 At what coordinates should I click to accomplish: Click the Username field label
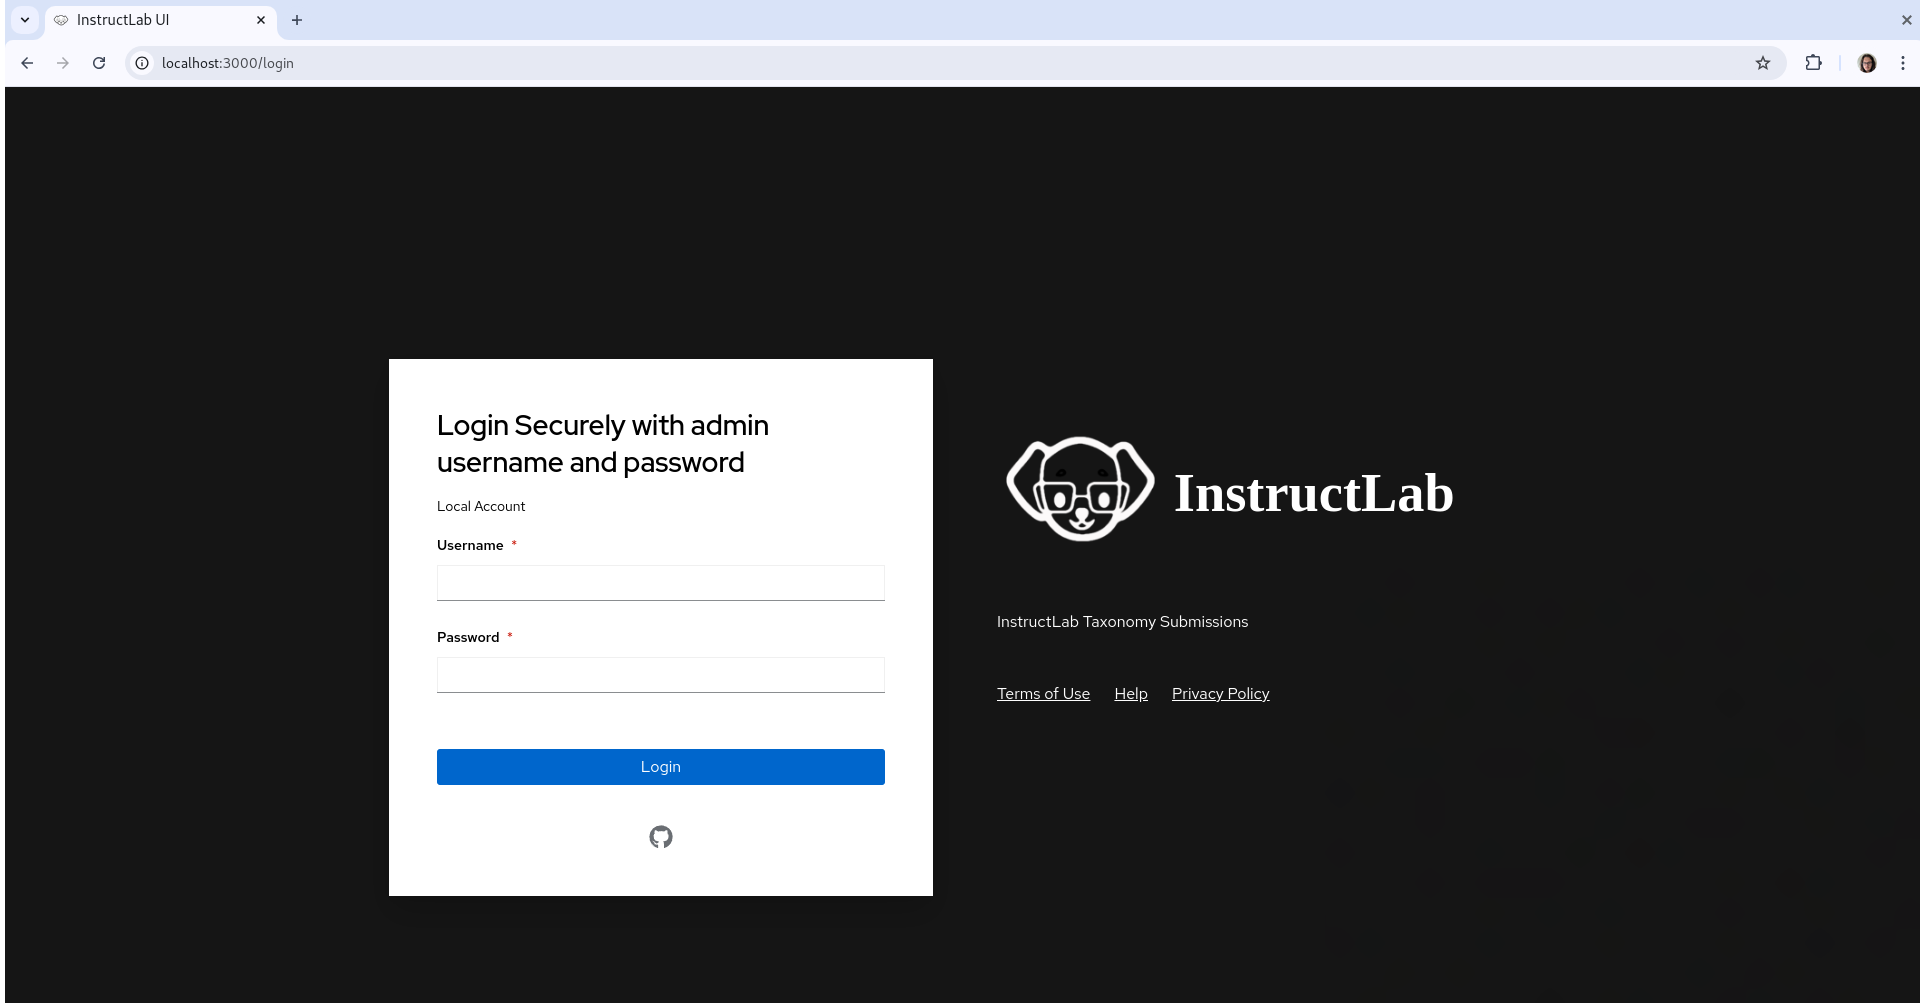pyautogui.click(x=470, y=545)
